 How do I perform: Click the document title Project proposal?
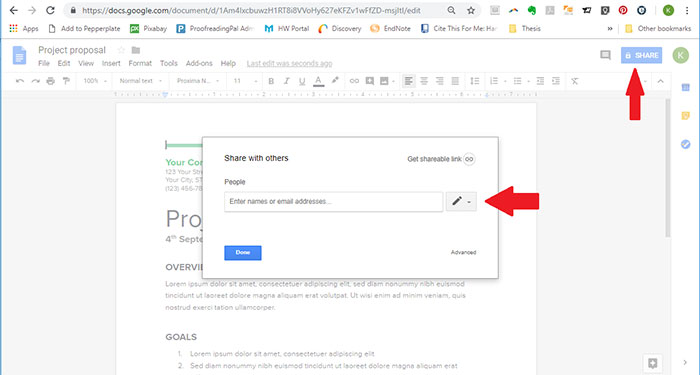tap(72, 50)
